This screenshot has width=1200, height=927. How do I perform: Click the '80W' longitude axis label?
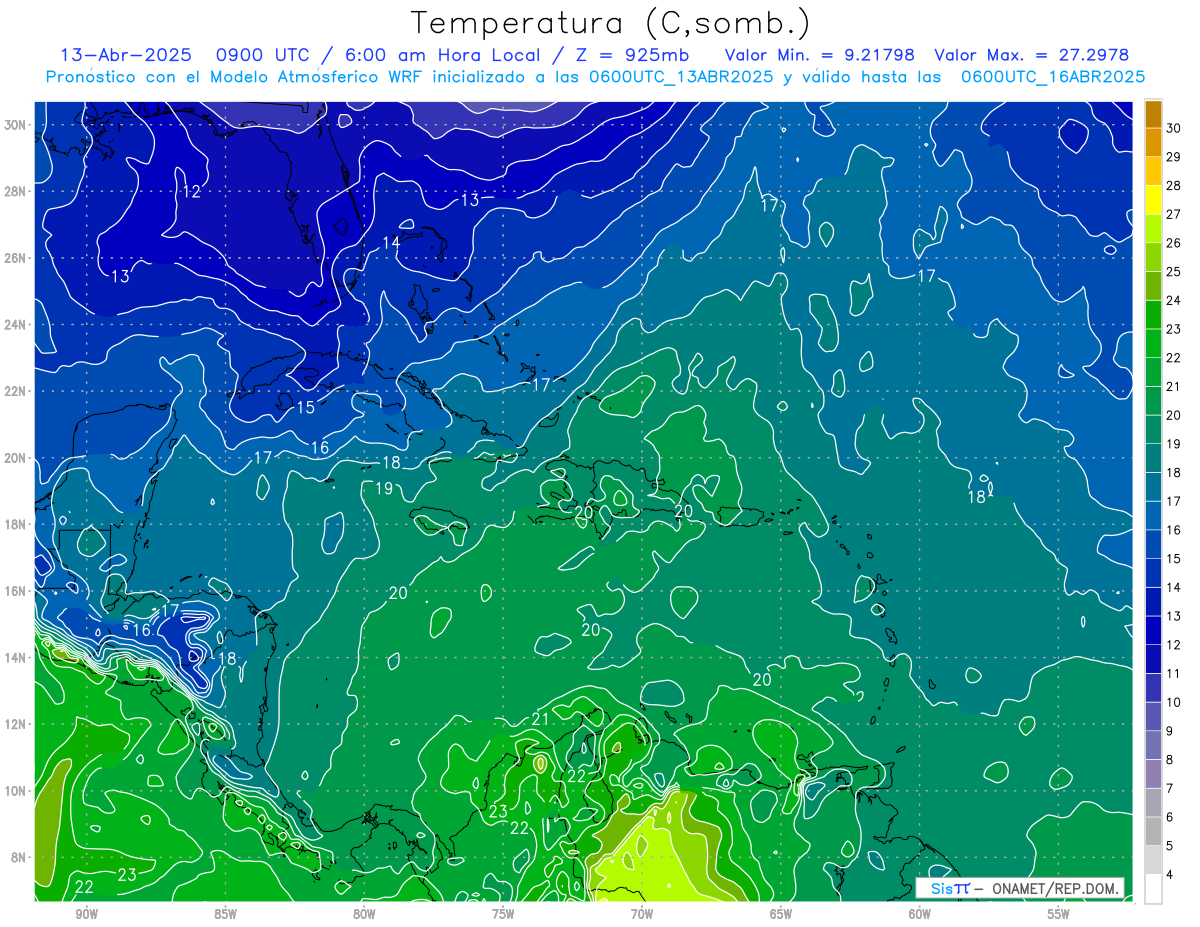coord(364,914)
